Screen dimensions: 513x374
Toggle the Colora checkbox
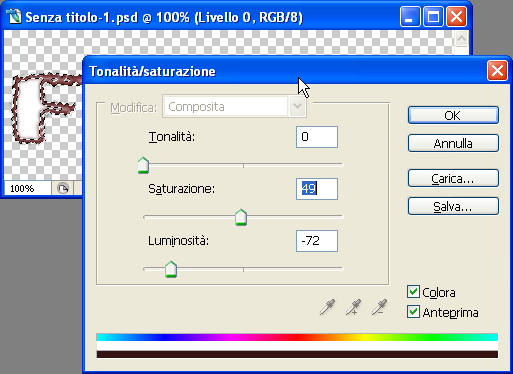(x=413, y=292)
